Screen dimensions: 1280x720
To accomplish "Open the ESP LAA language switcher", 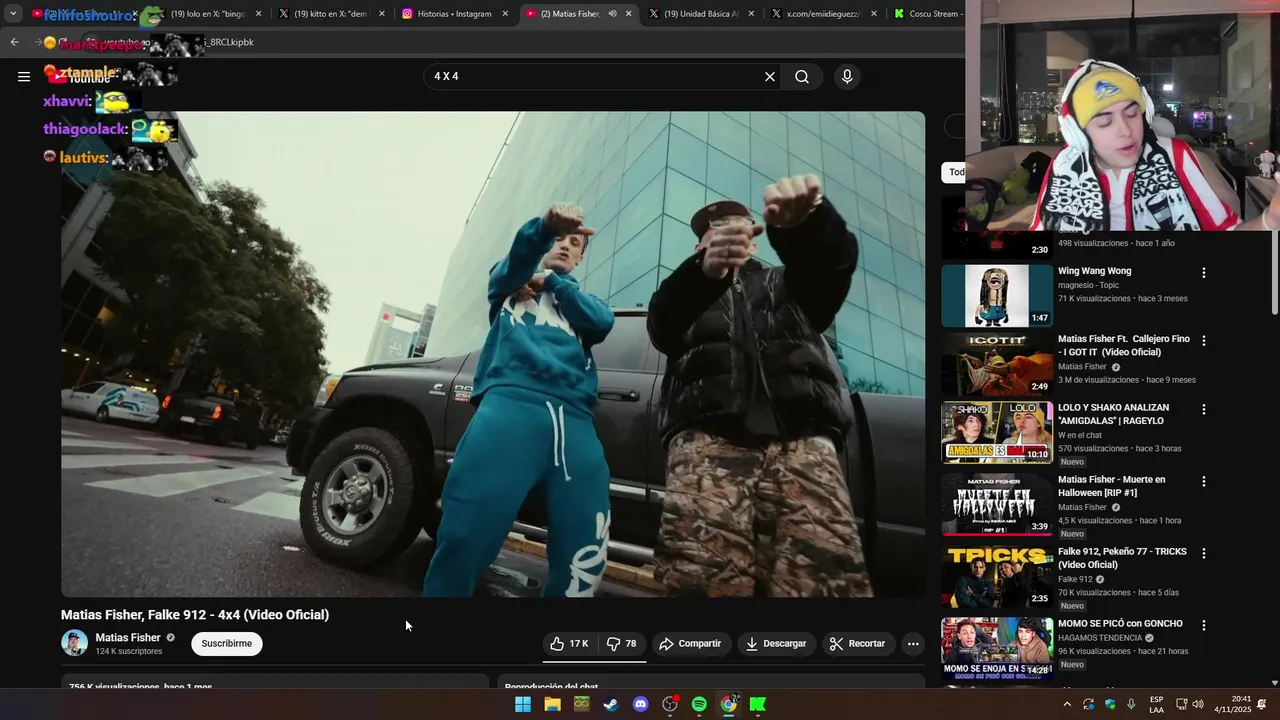I will [x=1156, y=704].
